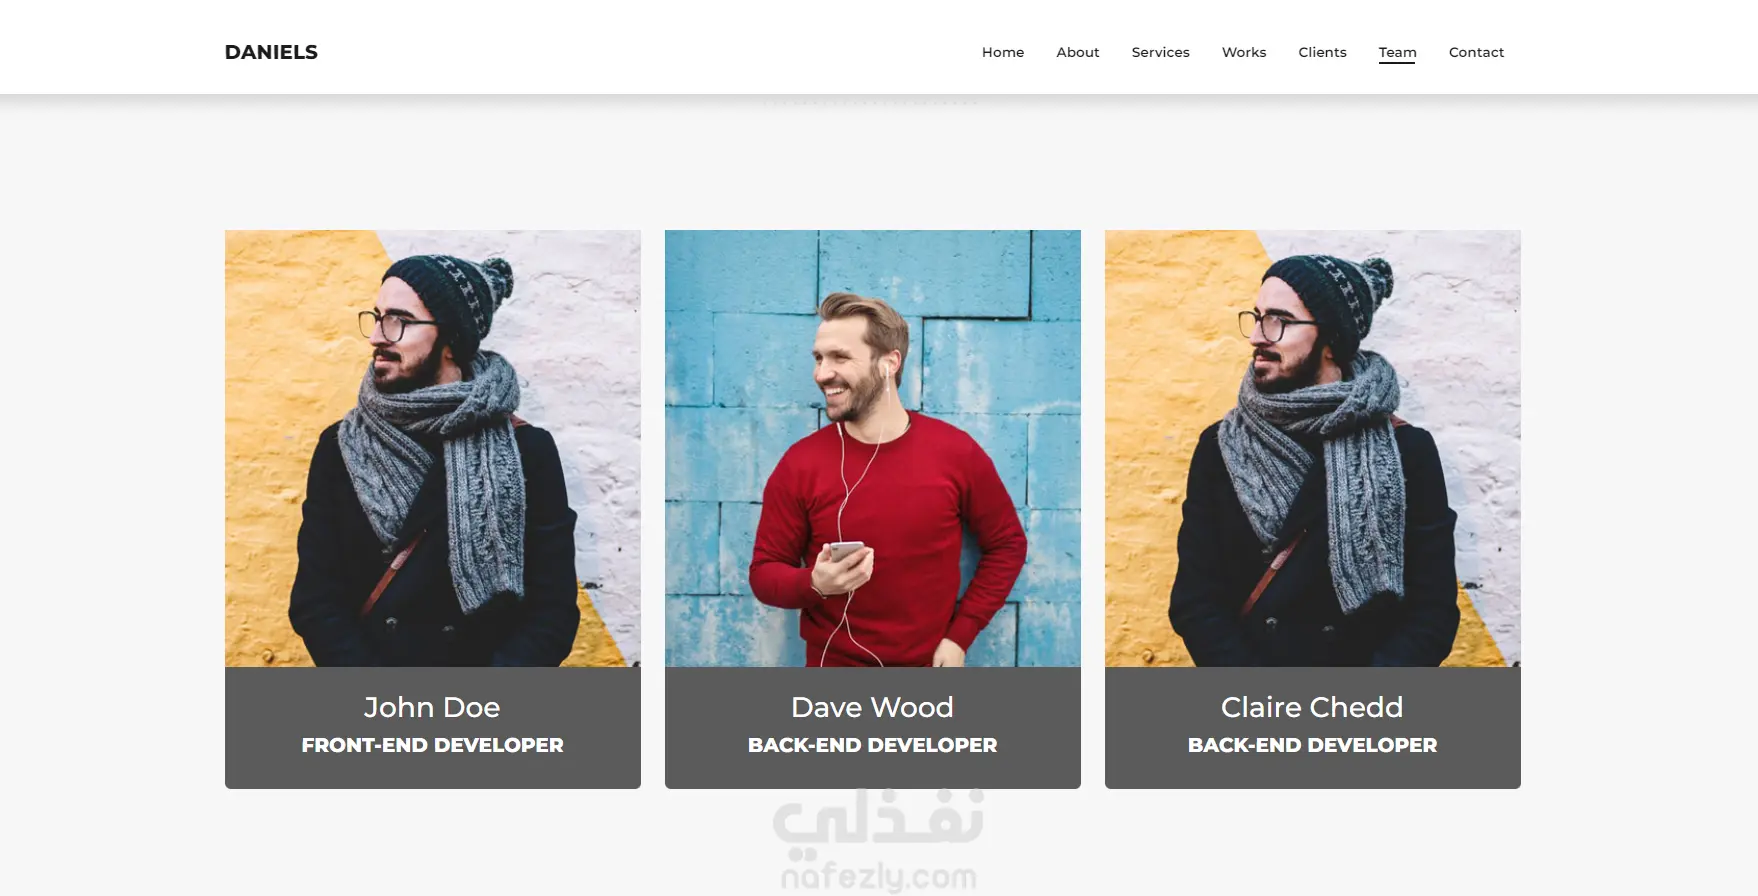Click Dave Wood's profile photo
Image resolution: width=1758 pixels, height=896 pixels.
873,448
